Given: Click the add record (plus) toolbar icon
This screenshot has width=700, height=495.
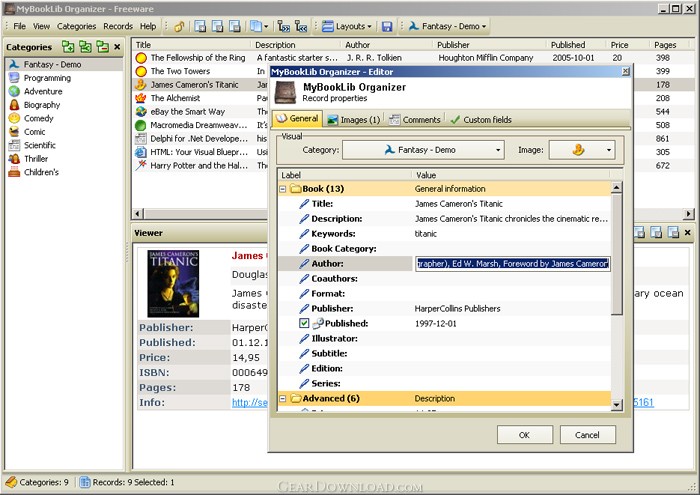Looking at the screenshot, I should tap(200, 27).
